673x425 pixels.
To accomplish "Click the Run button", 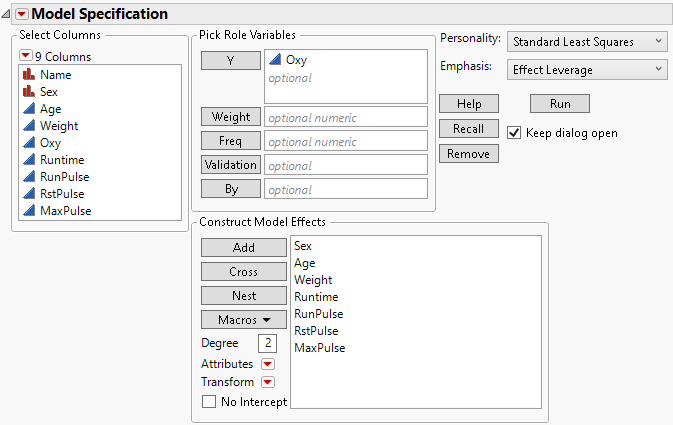I will 559,104.
